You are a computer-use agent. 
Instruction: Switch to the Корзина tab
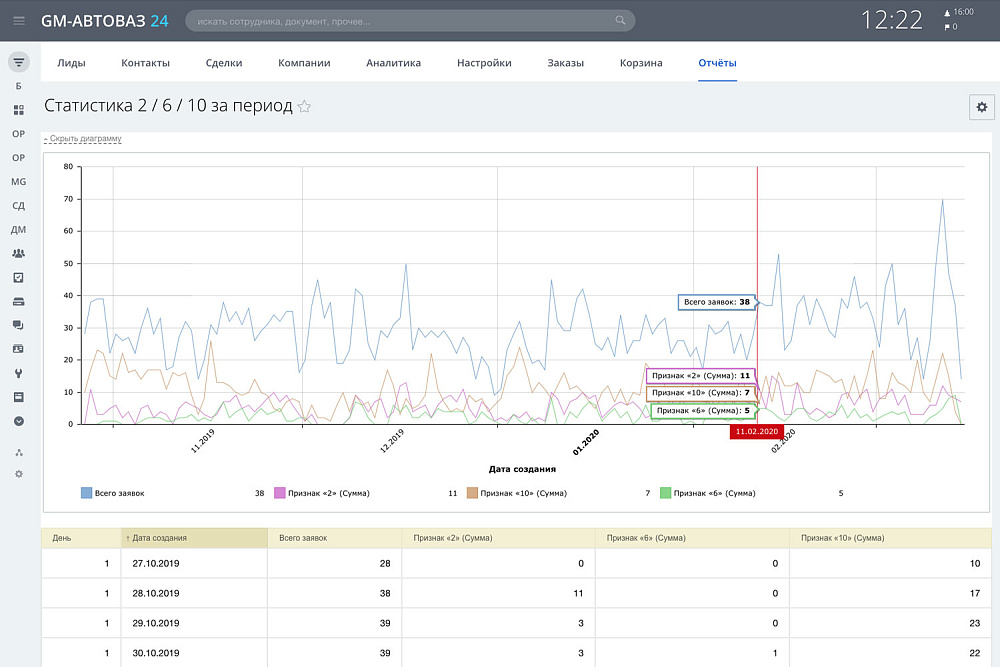(x=641, y=62)
